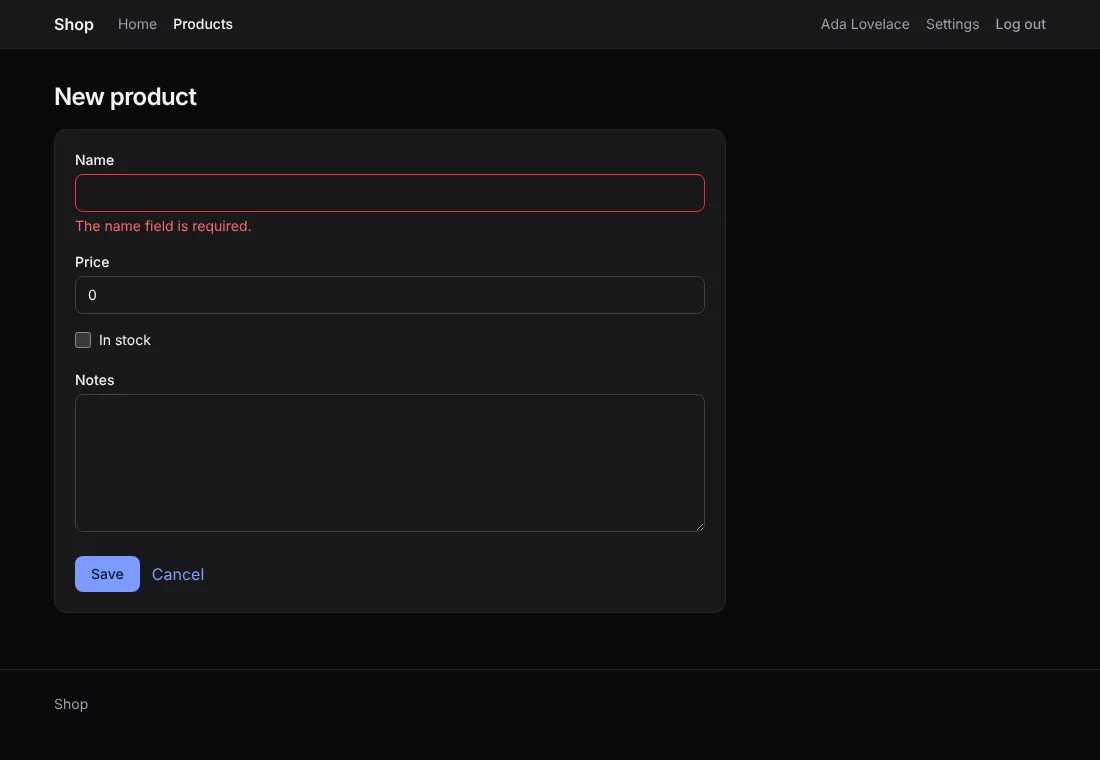Click the "The name field is required." error

163,226
